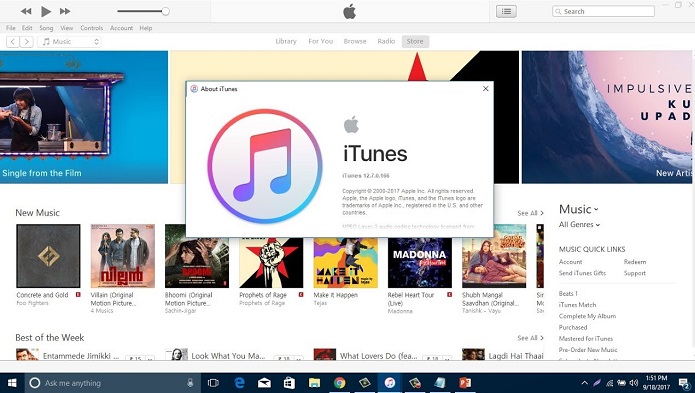This screenshot has height=393, width=695.
Task: Open the Music media picker dropdown
Action: (x=70, y=42)
